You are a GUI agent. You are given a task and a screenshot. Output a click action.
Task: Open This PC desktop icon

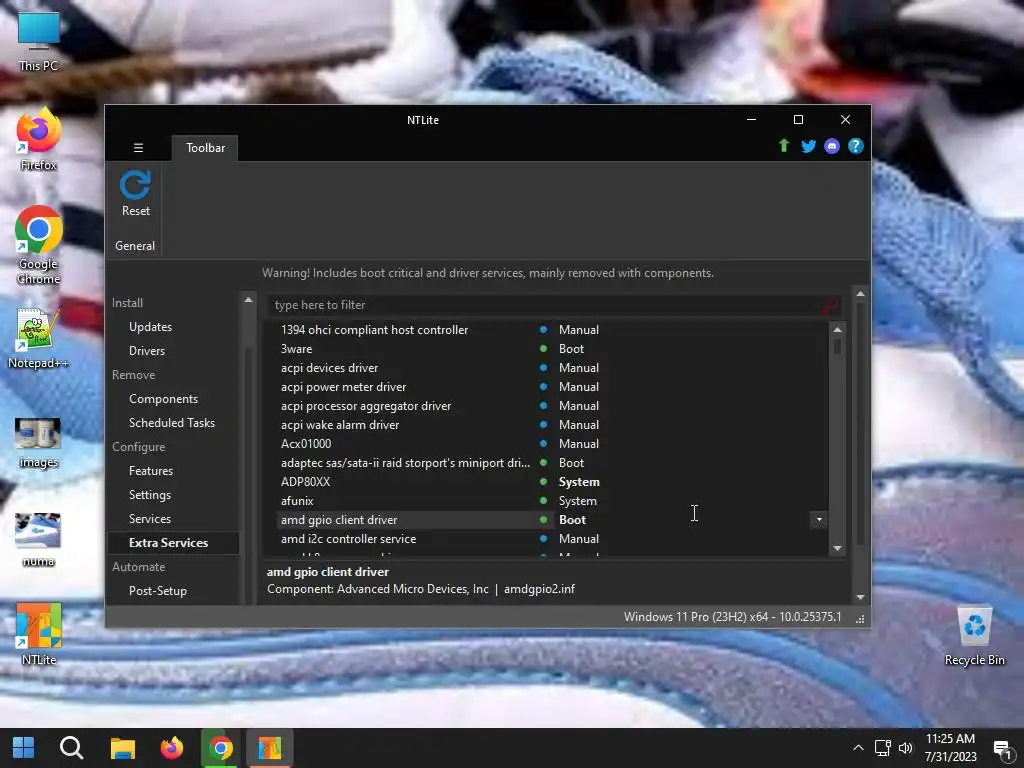[x=39, y=42]
